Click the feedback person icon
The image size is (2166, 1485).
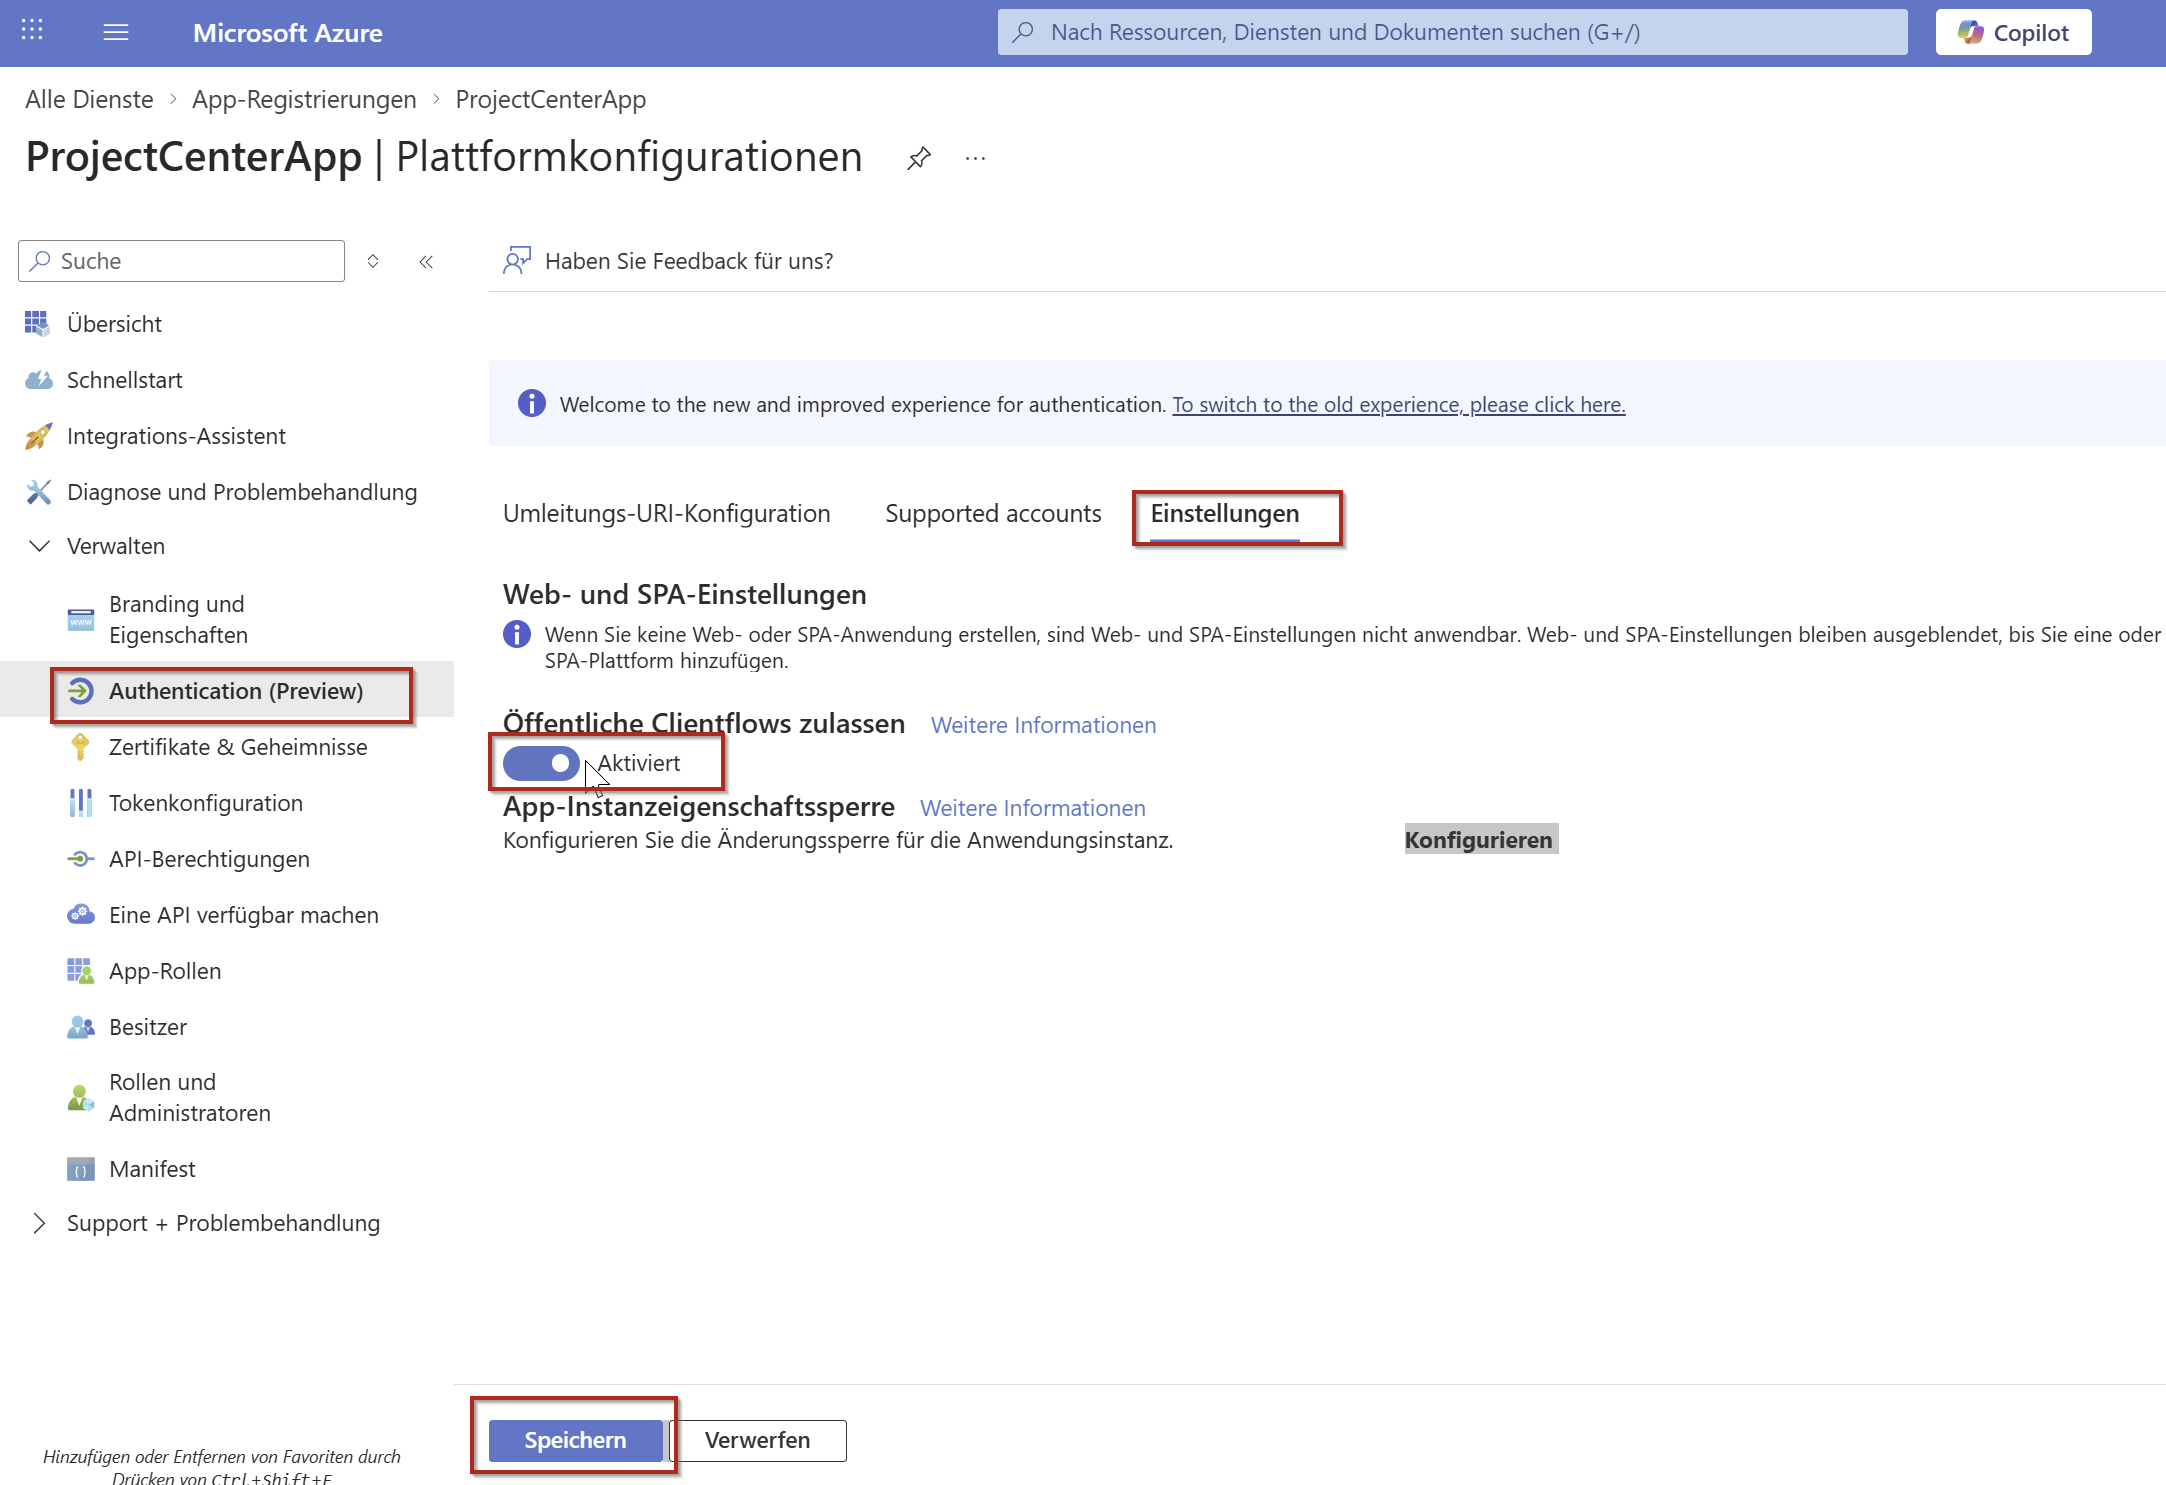coord(517,261)
